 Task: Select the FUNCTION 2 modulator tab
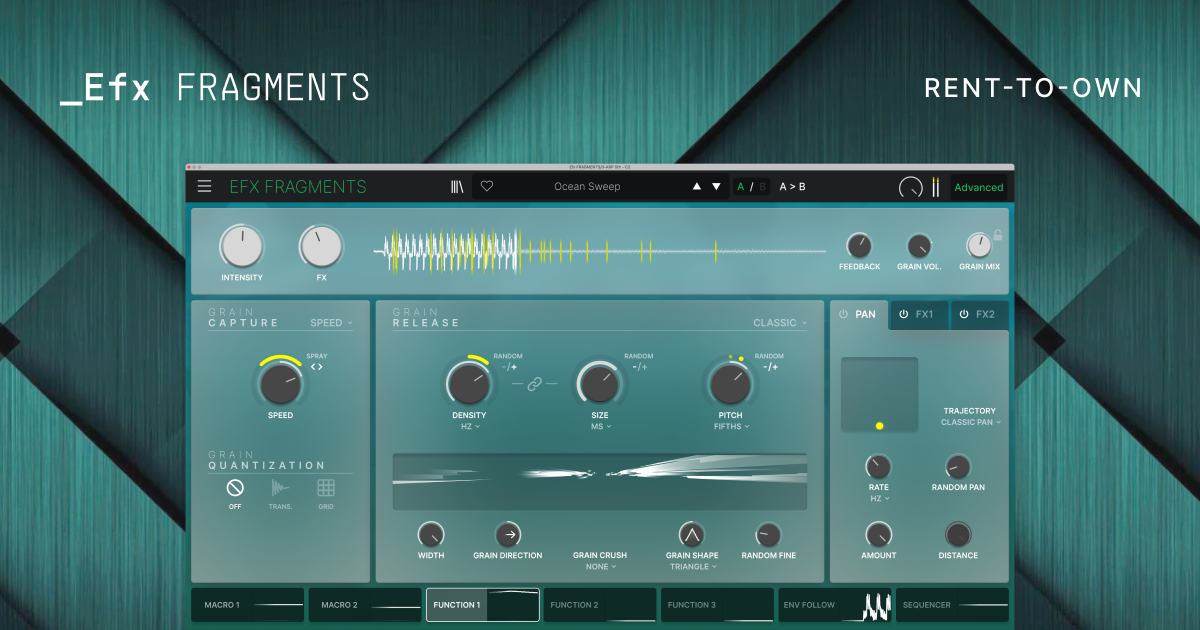pyautogui.click(x=600, y=605)
